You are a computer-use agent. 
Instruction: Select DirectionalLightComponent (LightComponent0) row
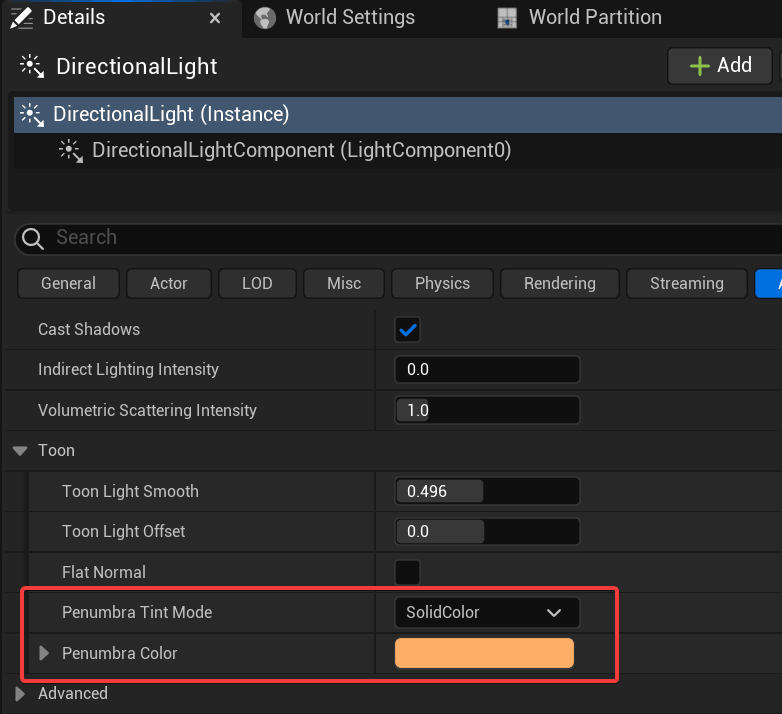point(397,151)
